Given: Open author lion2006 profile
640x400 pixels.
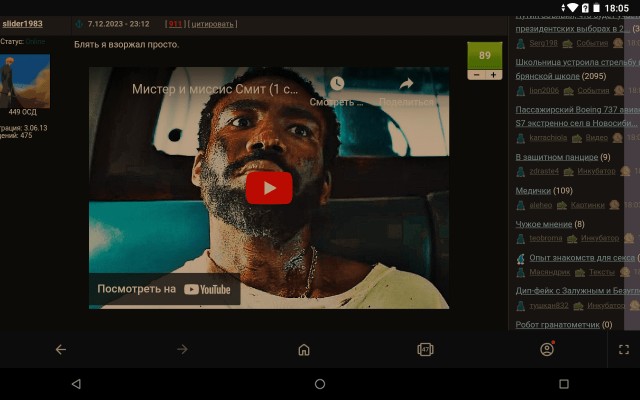Looking at the screenshot, I should [x=544, y=90].
